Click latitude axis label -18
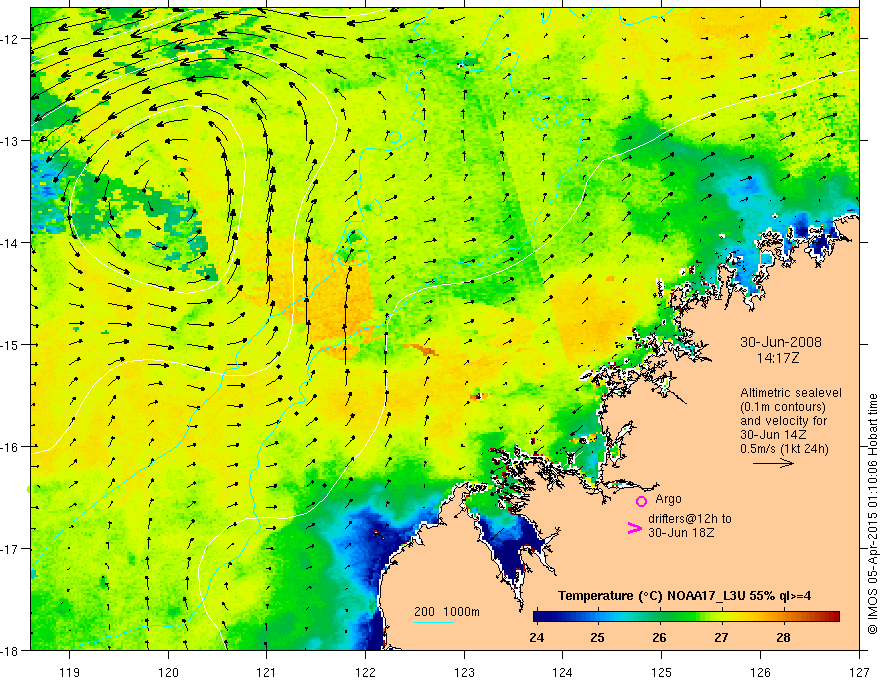Screen dimensions: 880x680 (x=11, y=650)
